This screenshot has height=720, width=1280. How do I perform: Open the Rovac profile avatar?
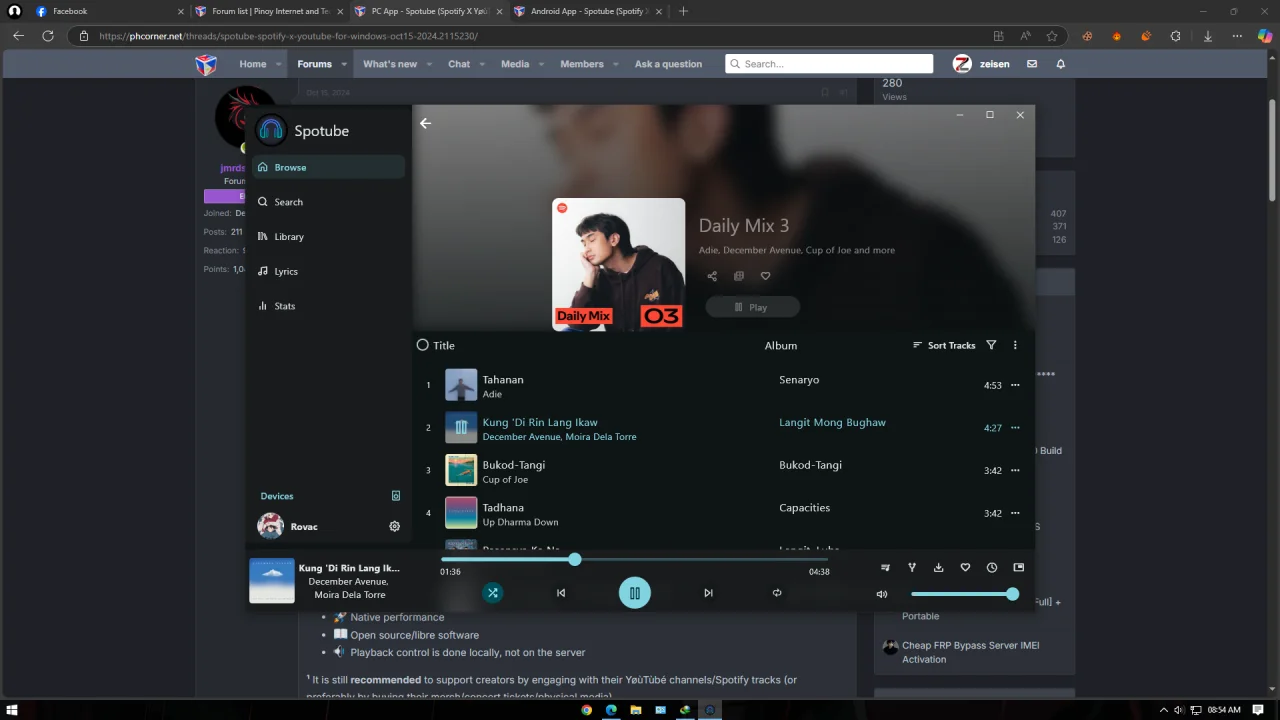[270, 526]
